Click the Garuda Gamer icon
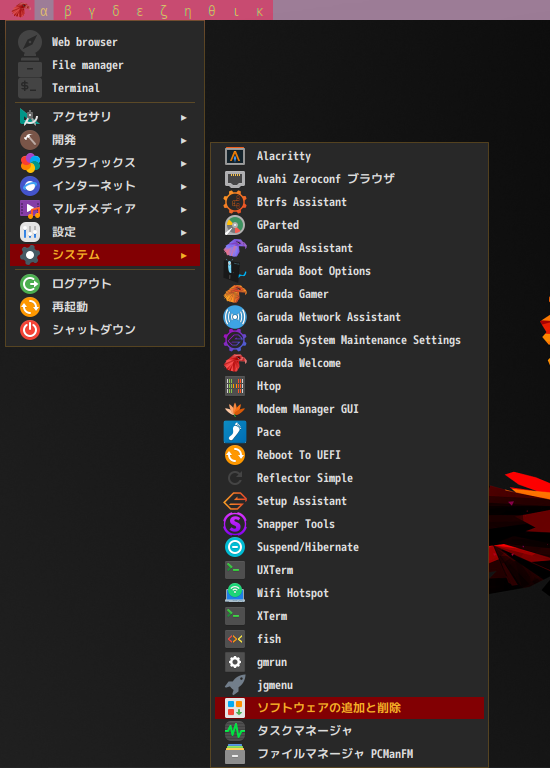 (235, 294)
